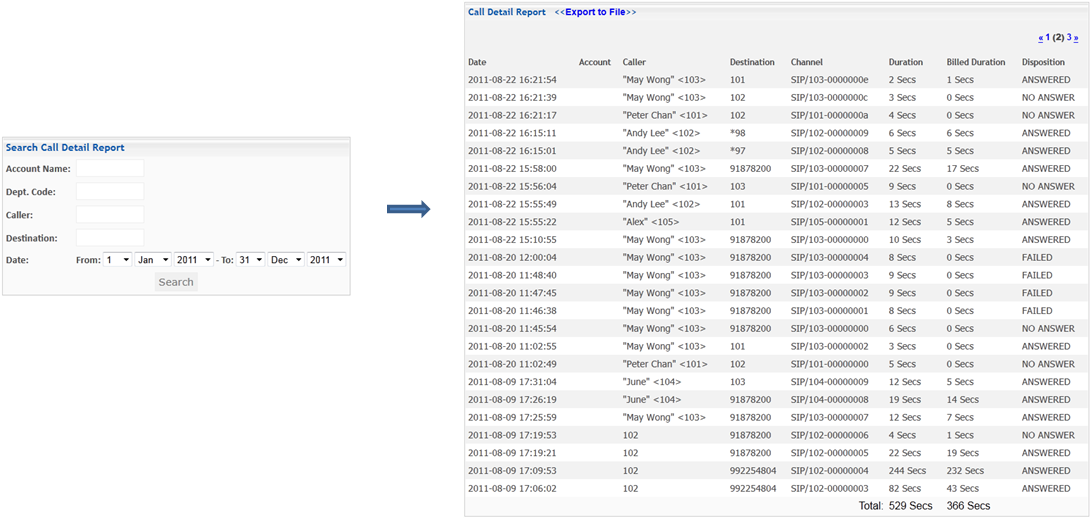Click the Caller input field

[110, 214]
